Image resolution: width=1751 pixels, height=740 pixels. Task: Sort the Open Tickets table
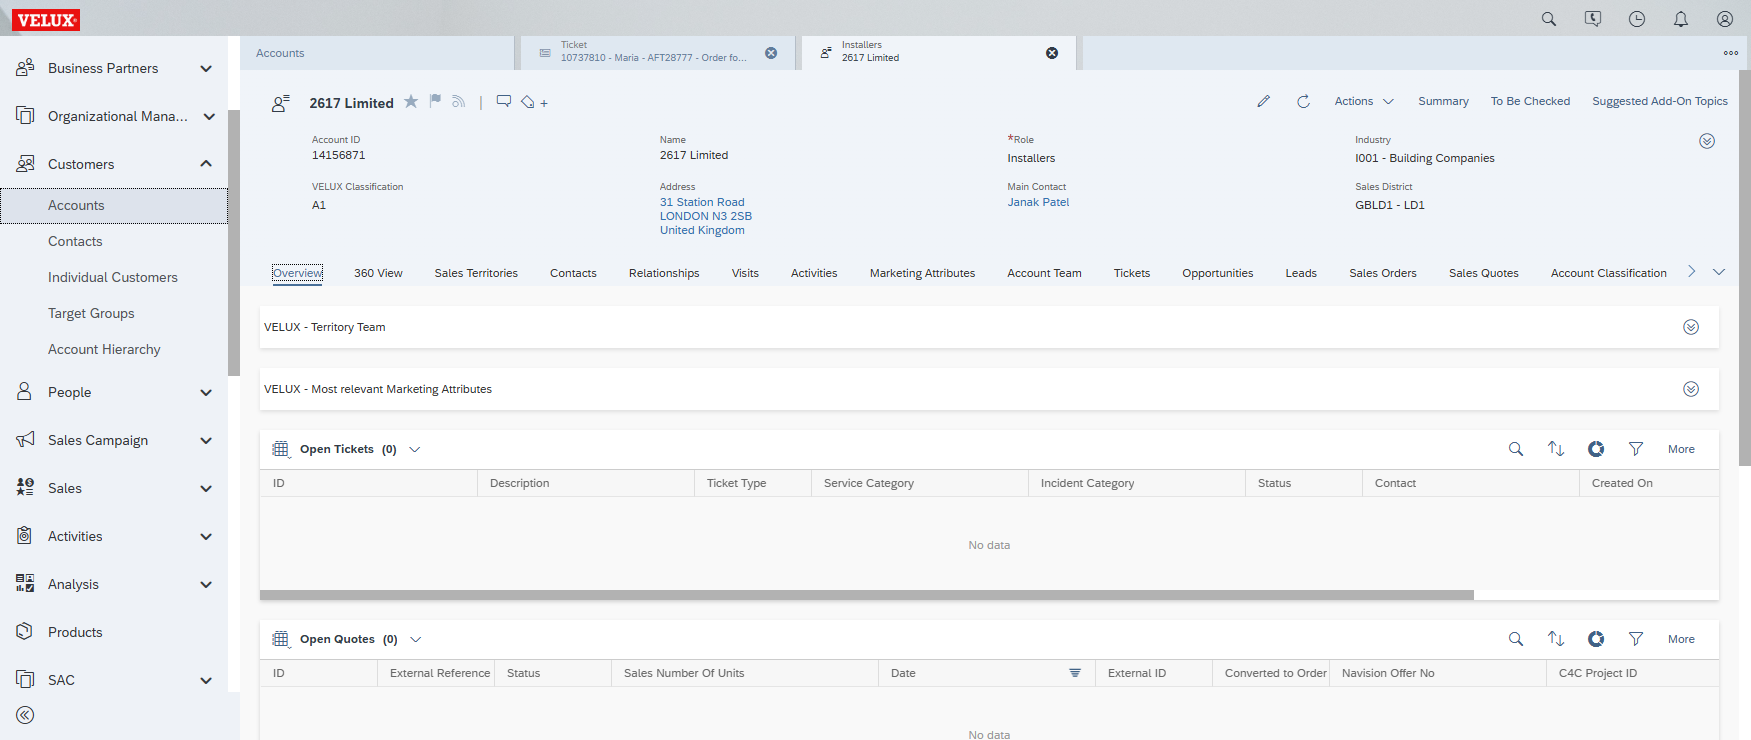click(x=1556, y=449)
